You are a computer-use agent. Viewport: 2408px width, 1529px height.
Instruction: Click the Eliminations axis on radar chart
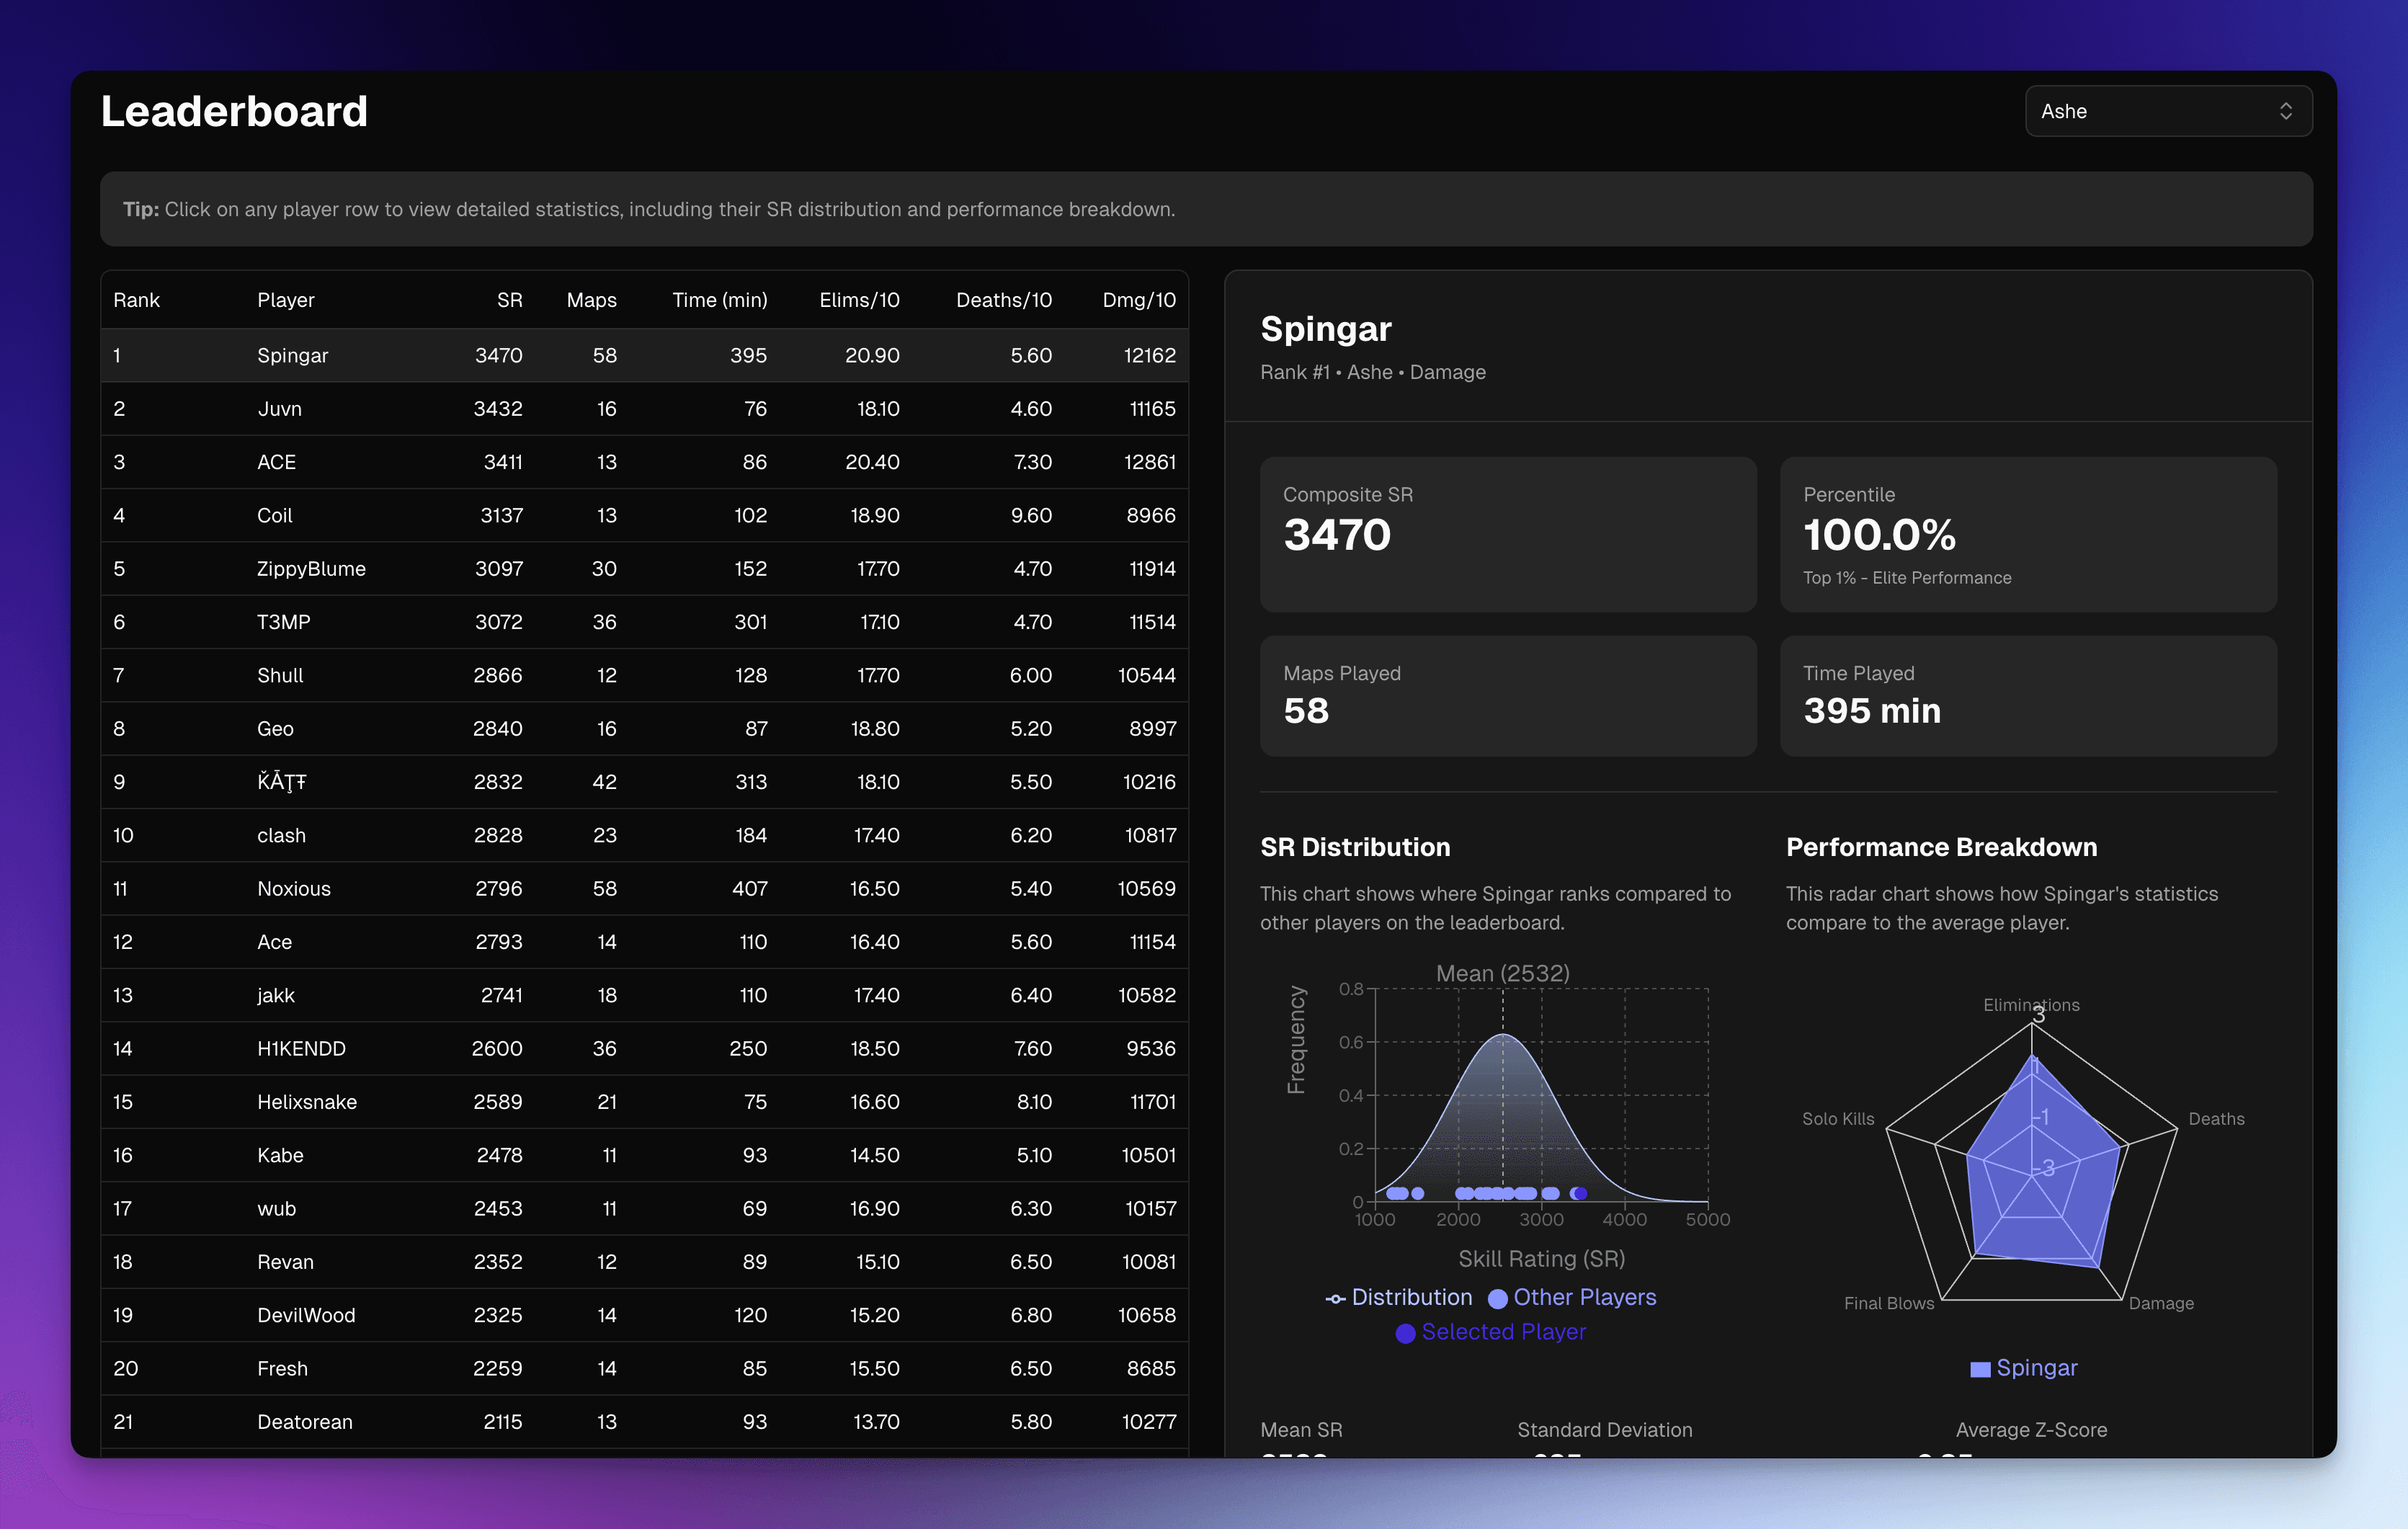(2031, 1005)
